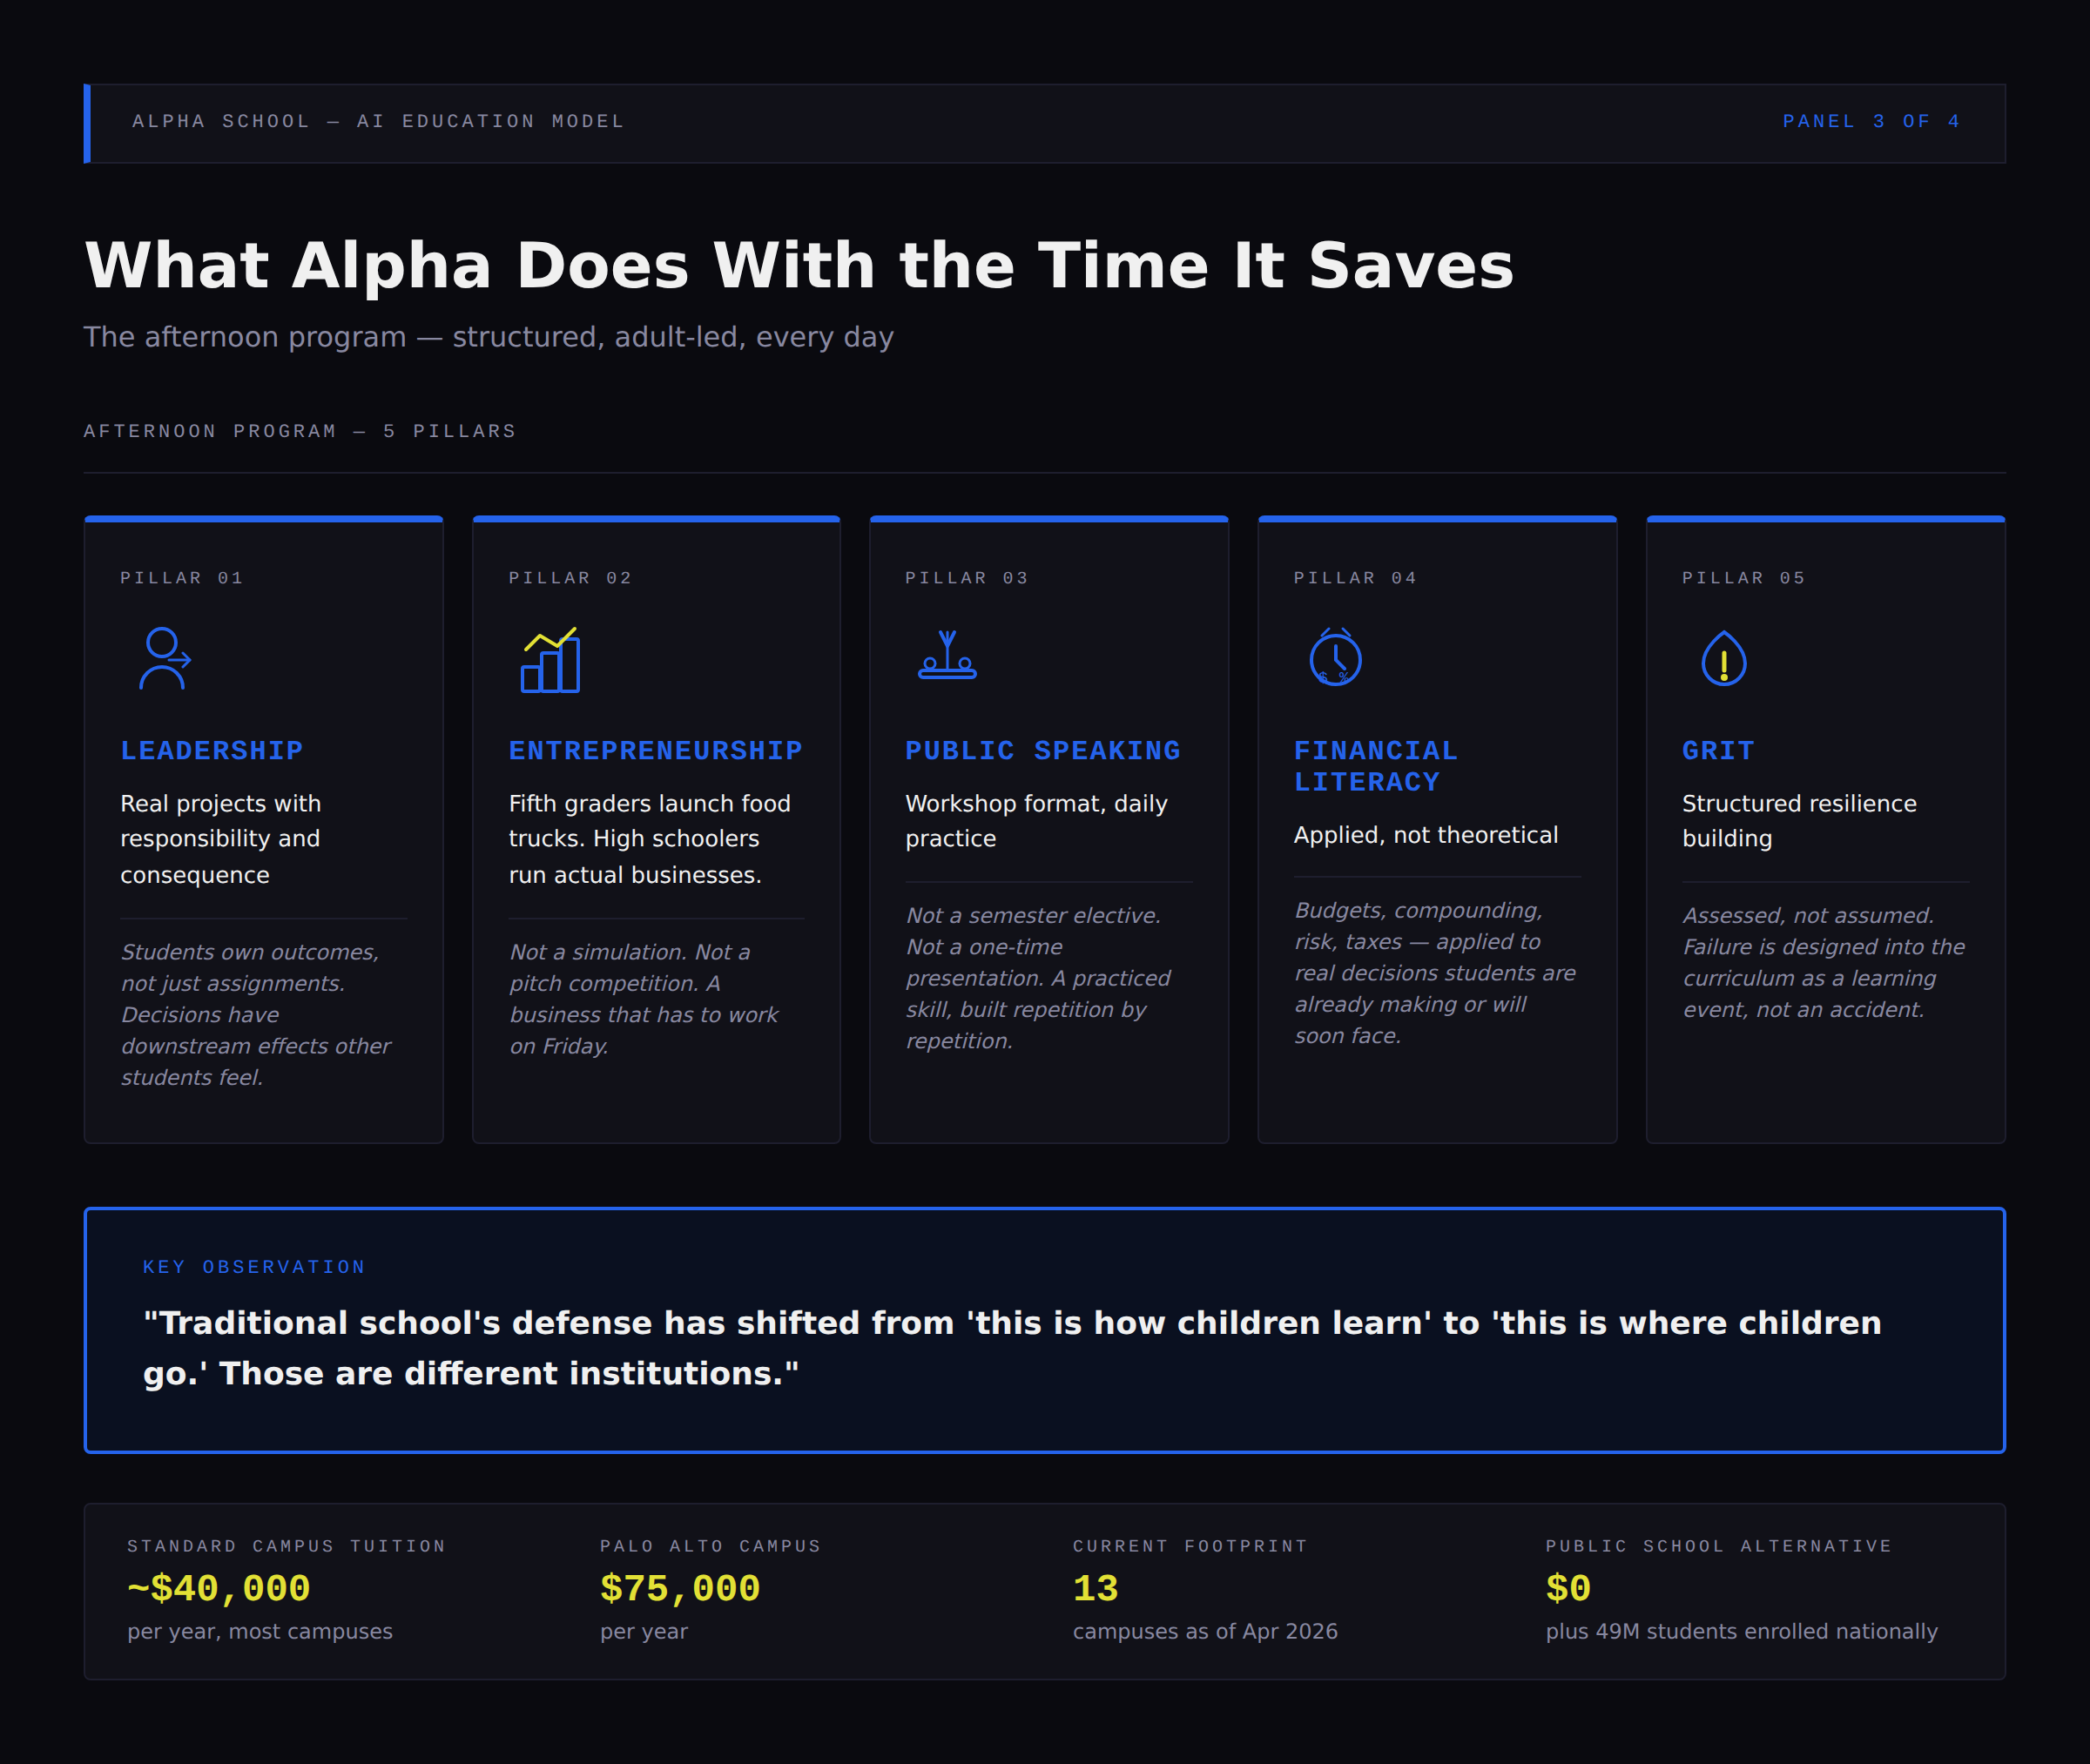Open the PUBLIC SPEAKING heading
Image resolution: width=2090 pixels, height=1764 pixels.
point(1043,750)
